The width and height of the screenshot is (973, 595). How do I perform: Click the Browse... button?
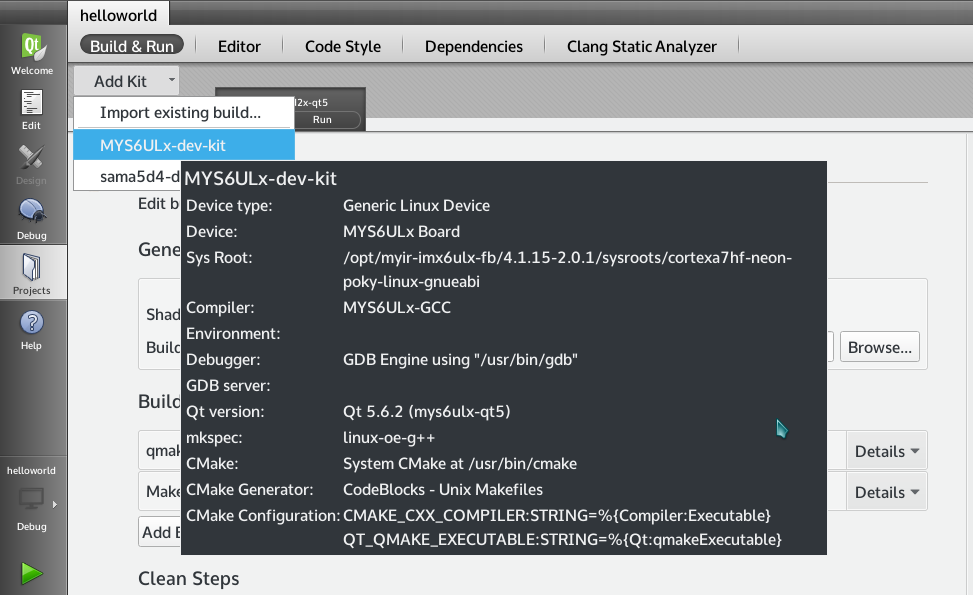click(879, 347)
